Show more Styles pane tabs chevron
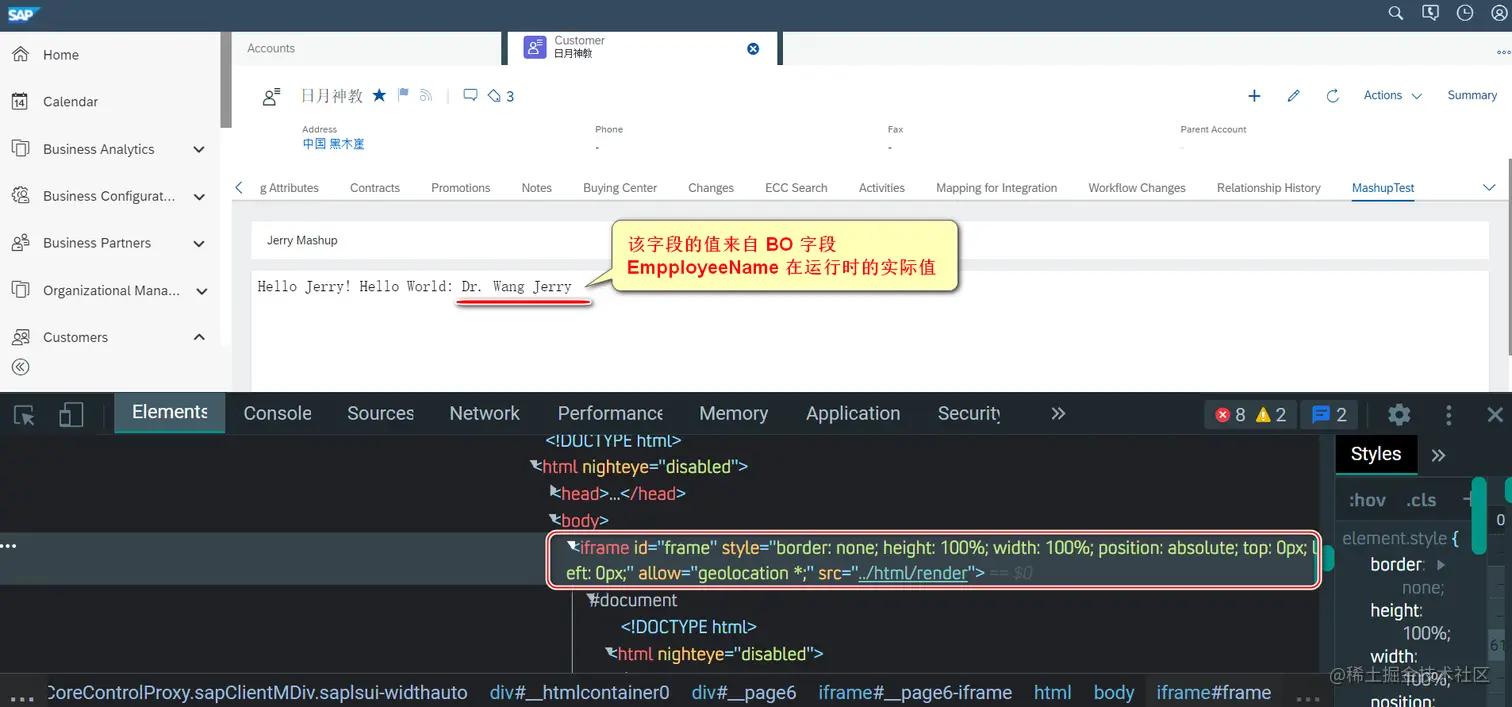This screenshot has width=1512, height=707. [1438, 455]
